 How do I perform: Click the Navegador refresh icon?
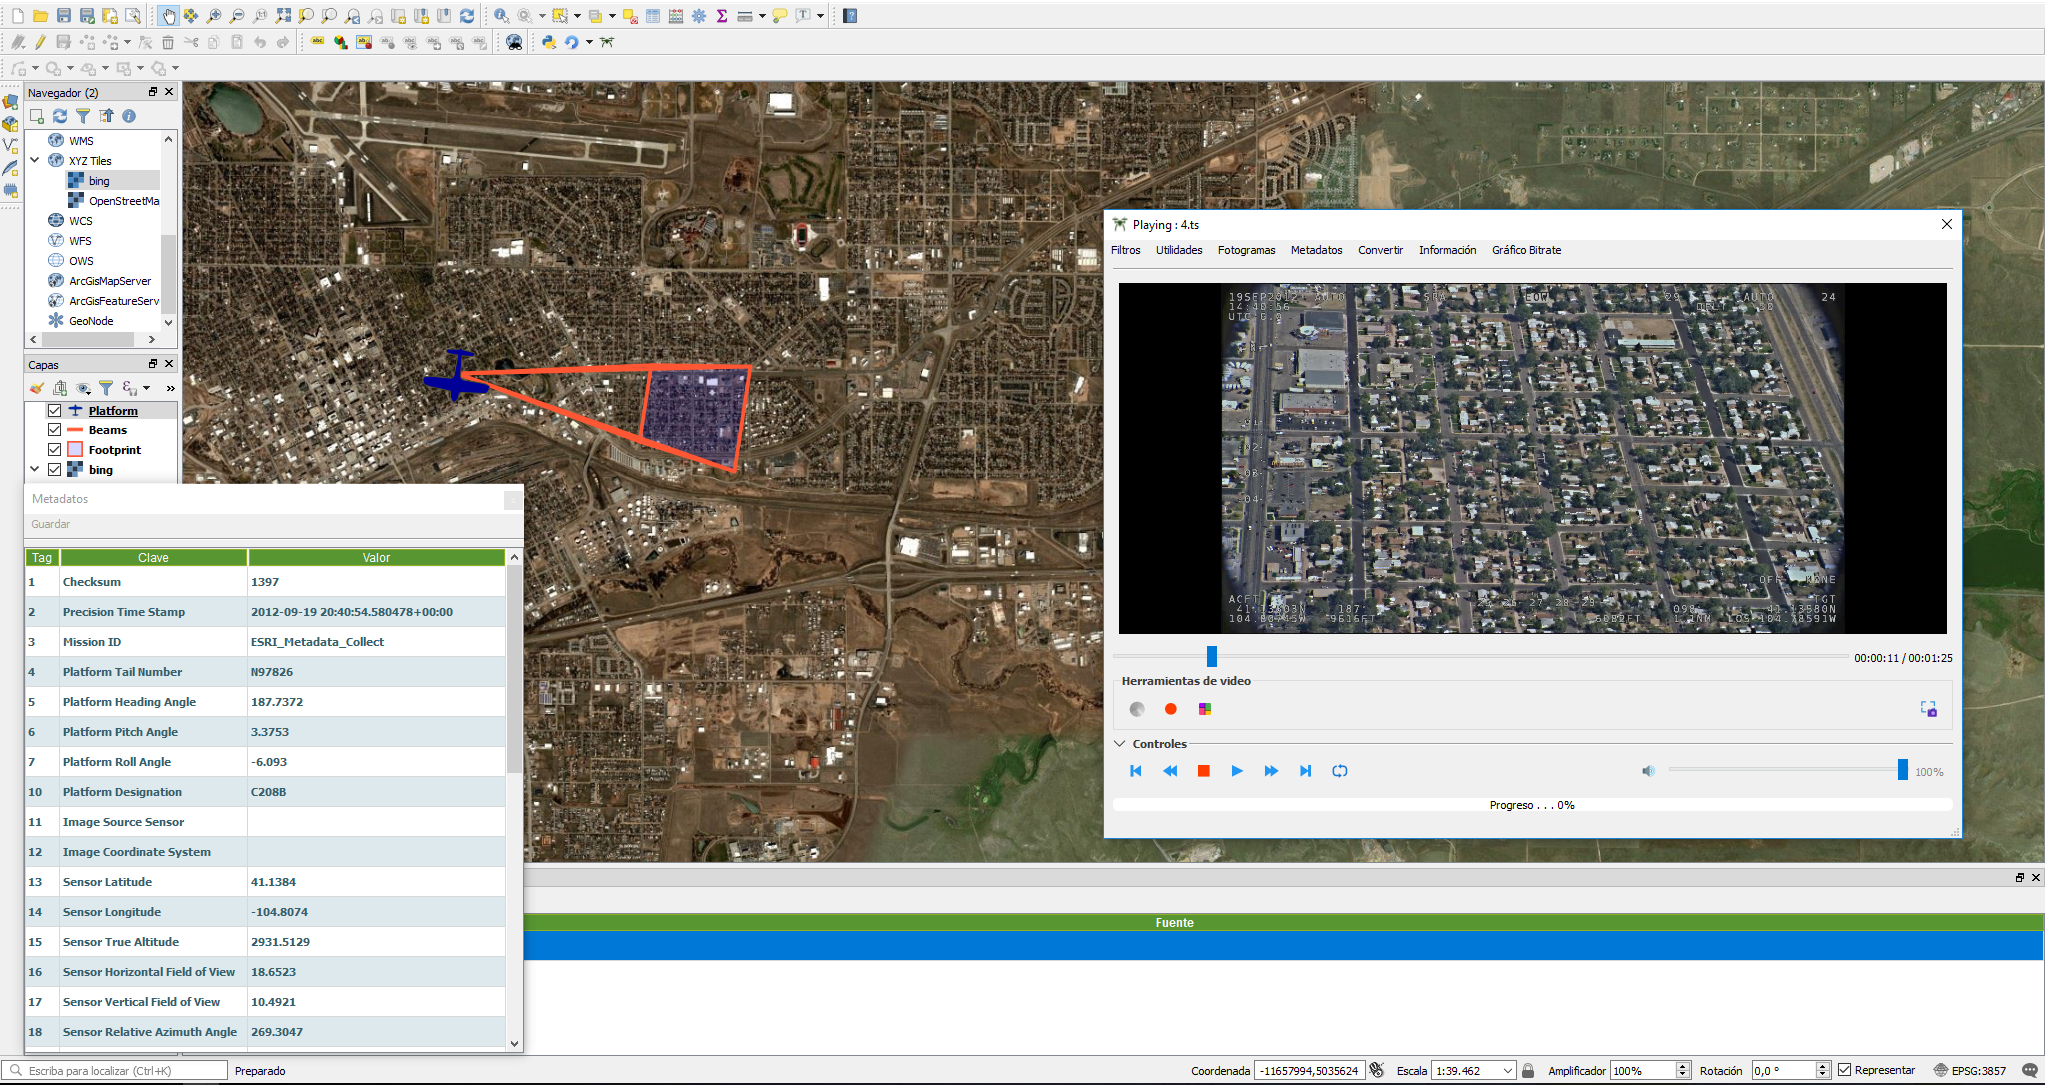(x=60, y=116)
